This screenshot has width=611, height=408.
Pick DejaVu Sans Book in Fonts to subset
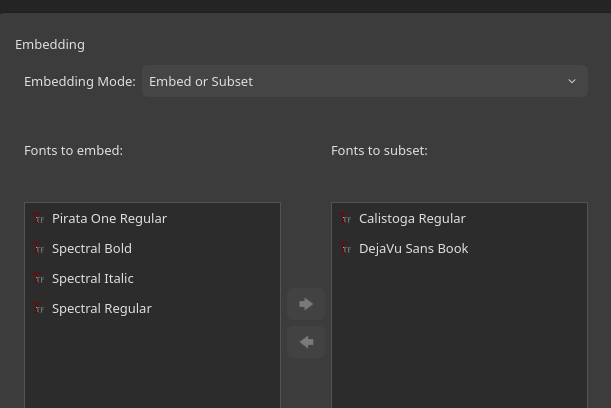(x=413, y=248)
